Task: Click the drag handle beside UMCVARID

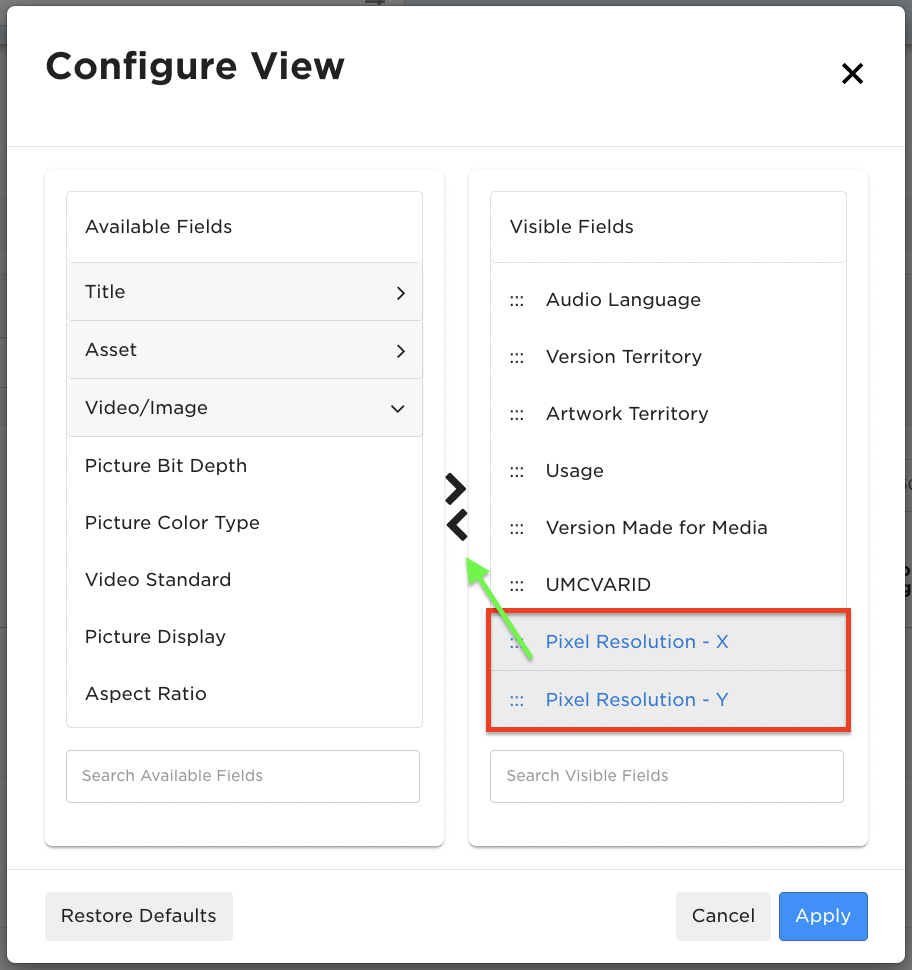Action: pyautogui.click(x=517, y=585)
